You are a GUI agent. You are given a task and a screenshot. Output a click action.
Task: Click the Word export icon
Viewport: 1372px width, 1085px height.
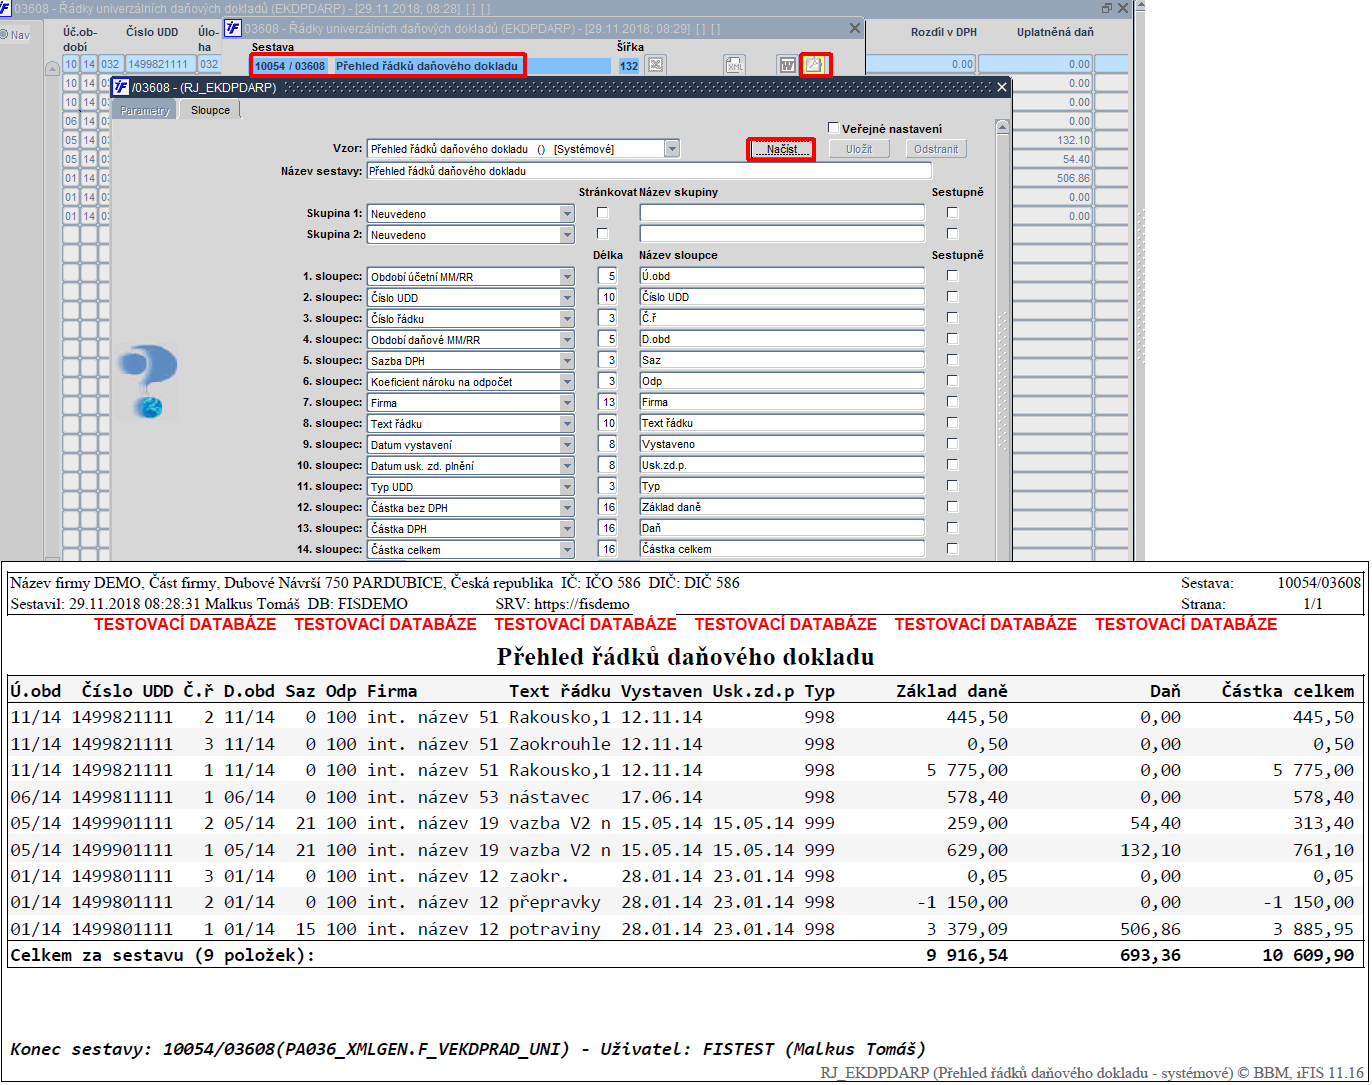(x=787, y=65)
